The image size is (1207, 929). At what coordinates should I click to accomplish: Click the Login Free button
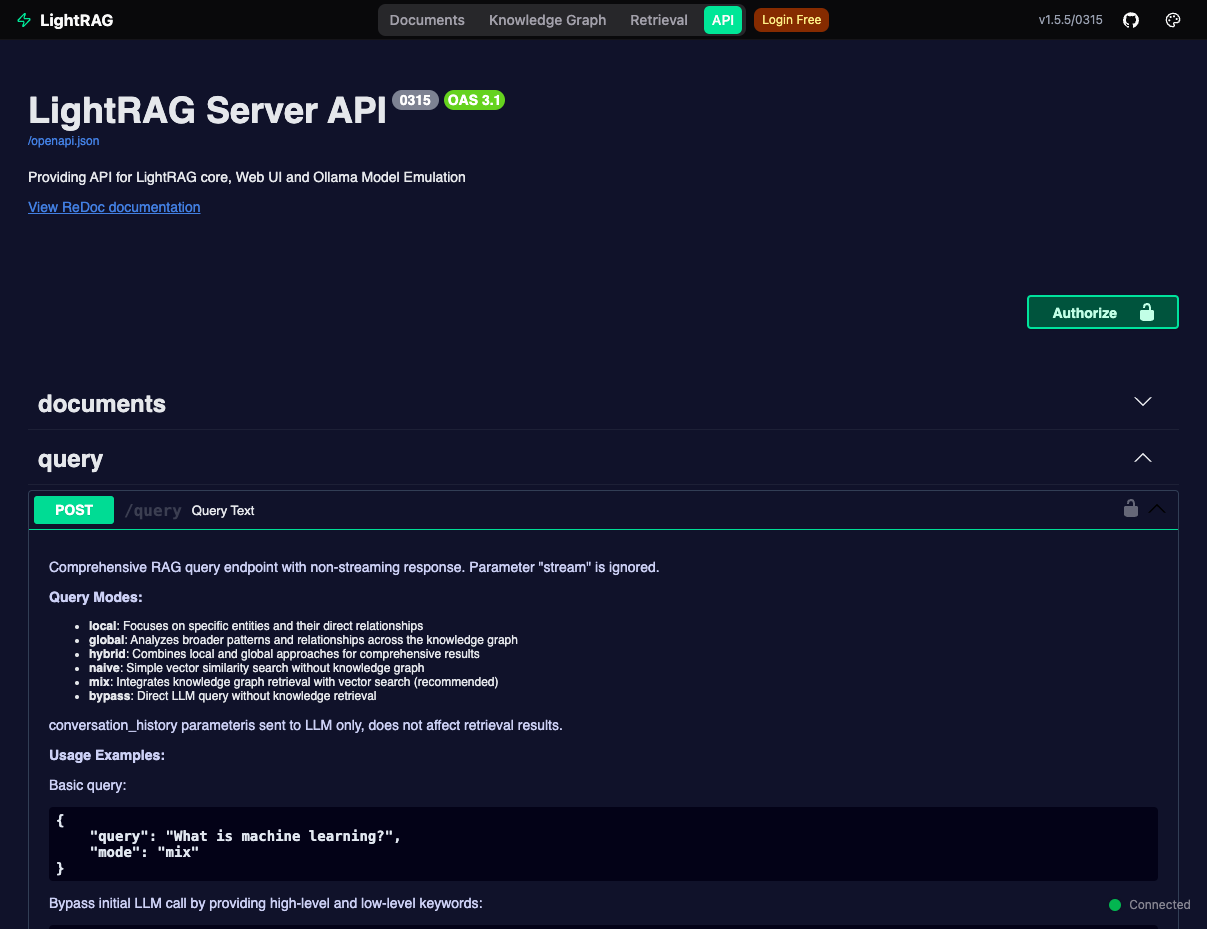[791, 20]
